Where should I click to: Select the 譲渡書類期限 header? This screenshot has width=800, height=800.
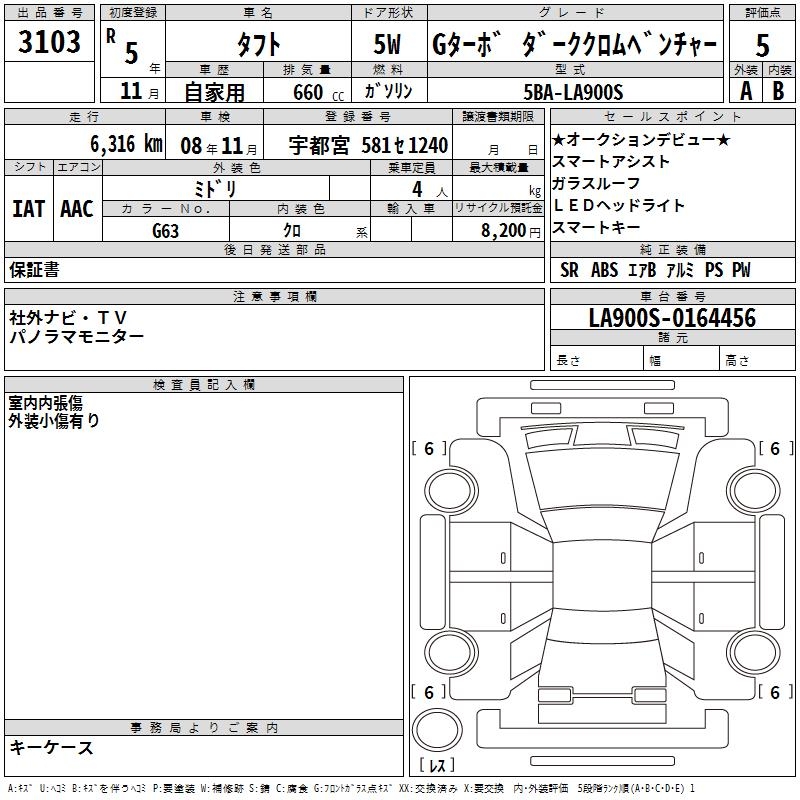[498, 116]
